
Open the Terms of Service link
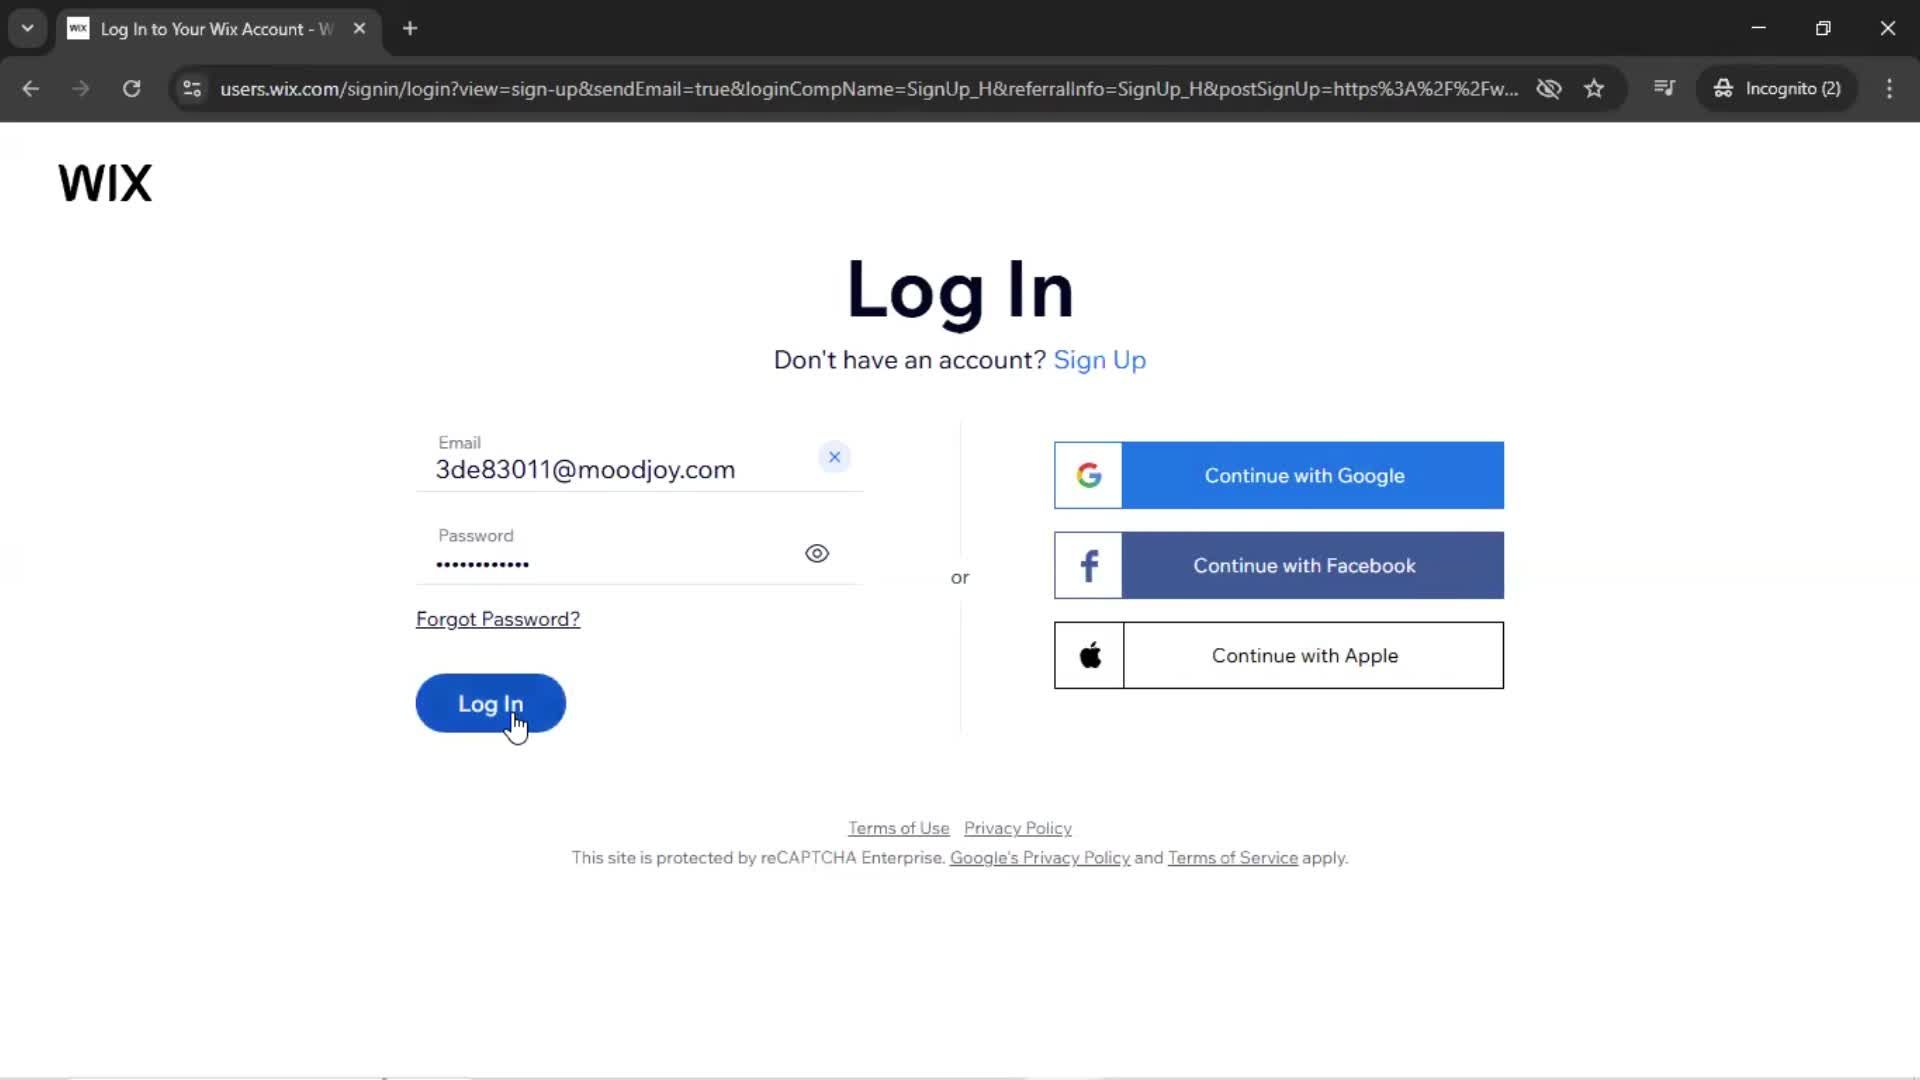(x=1233, y=858)
